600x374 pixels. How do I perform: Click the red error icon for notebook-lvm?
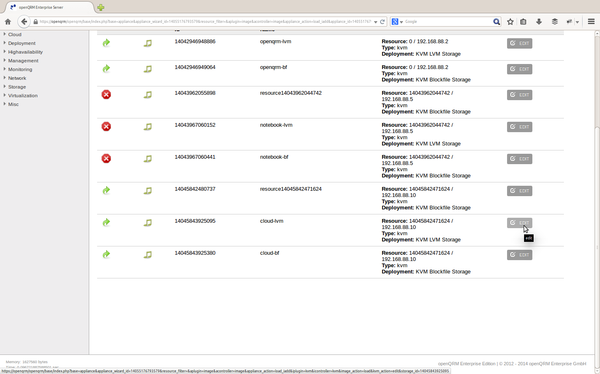pos(106,126)
